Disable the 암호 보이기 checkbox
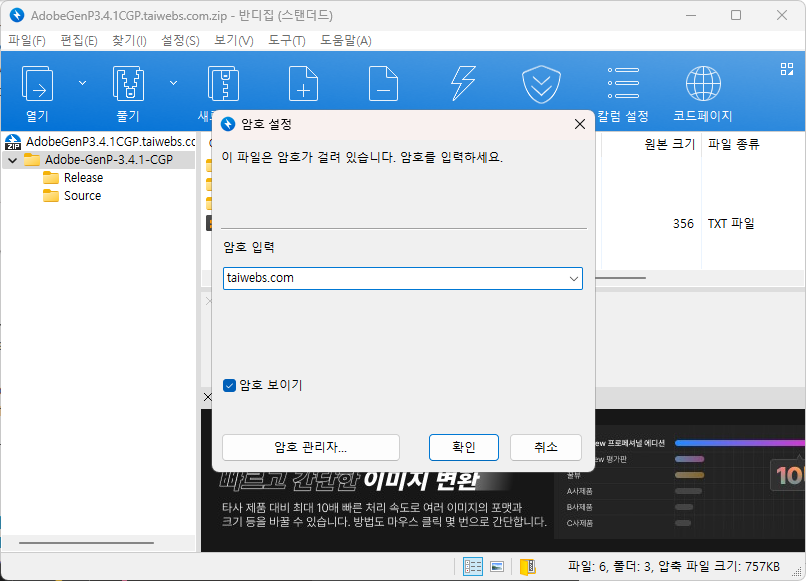Image resolution: width=806 pixels, height=581 pixels. pyautogui.click(x=230, y=385)
